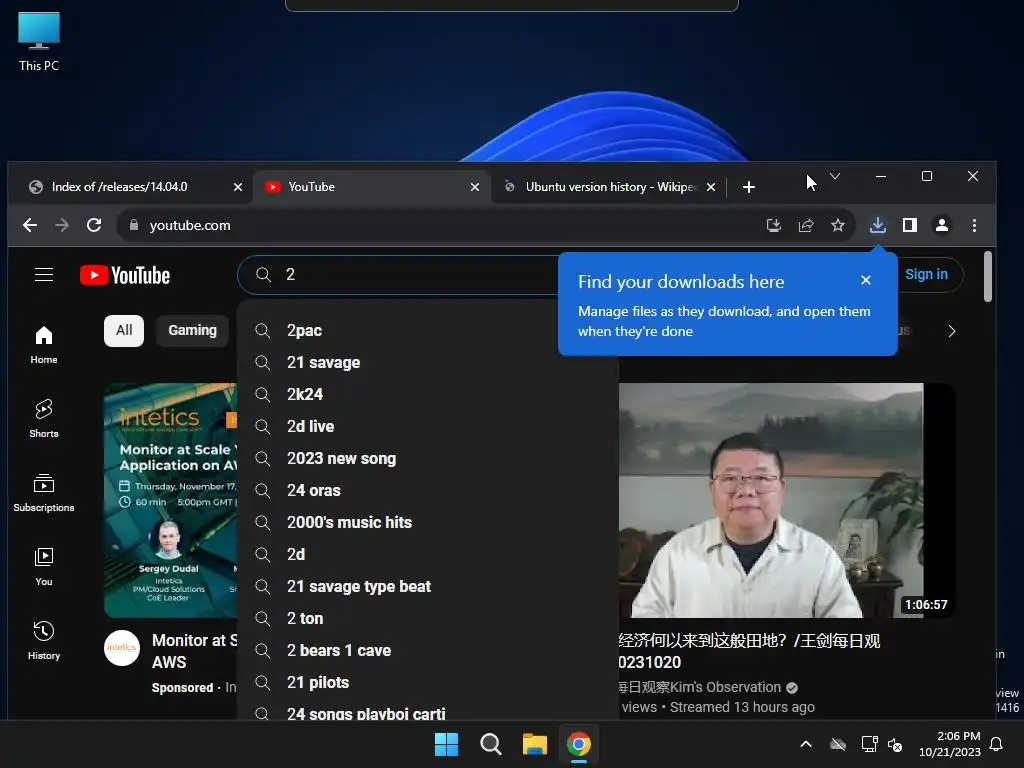Click the Chrome forward arrow
Screen dimensions: 1024x768
pos(62,225)
